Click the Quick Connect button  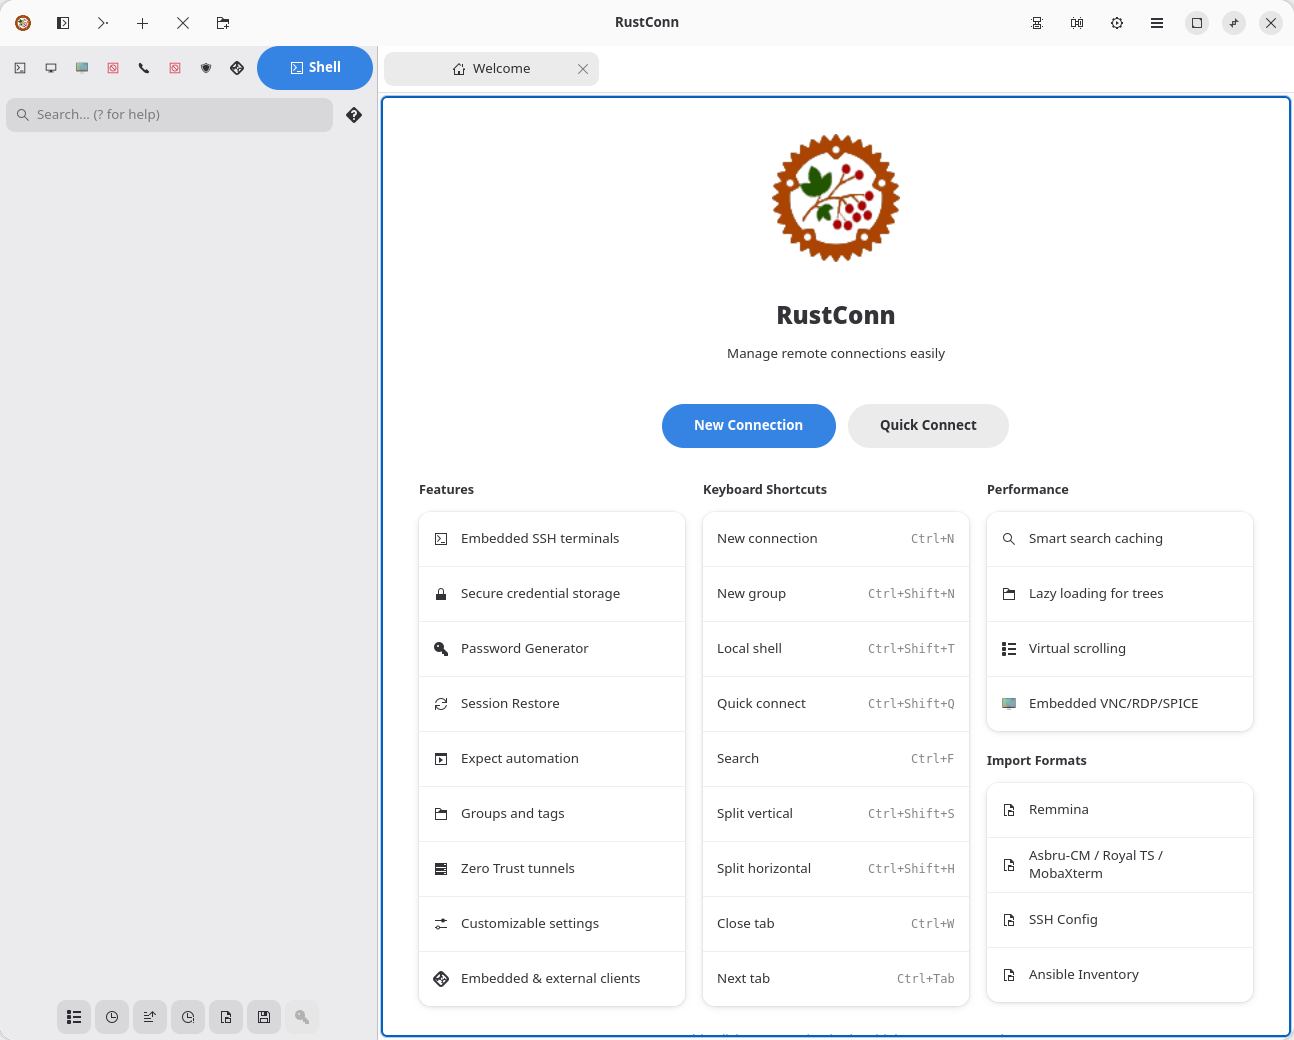928,426
